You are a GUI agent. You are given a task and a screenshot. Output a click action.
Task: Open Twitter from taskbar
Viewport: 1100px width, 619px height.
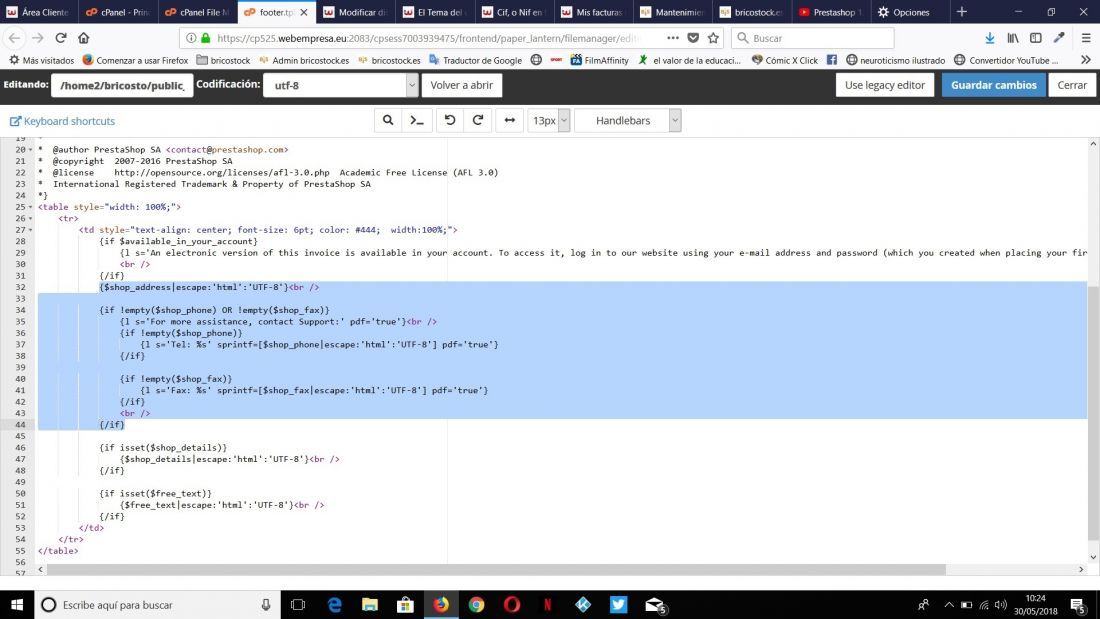618,604
